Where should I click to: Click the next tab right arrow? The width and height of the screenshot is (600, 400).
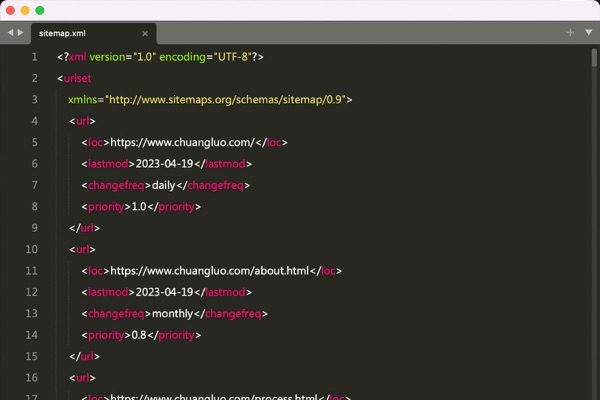click(x=20, y=33)
